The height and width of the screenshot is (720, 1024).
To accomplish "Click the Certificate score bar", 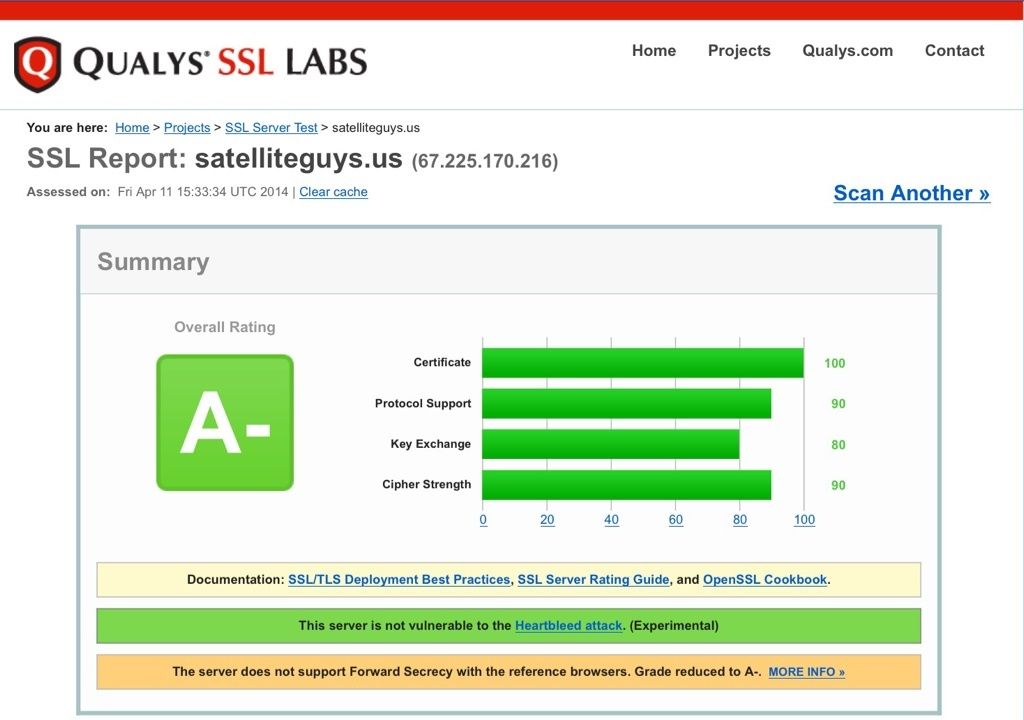I will [643, 363].
